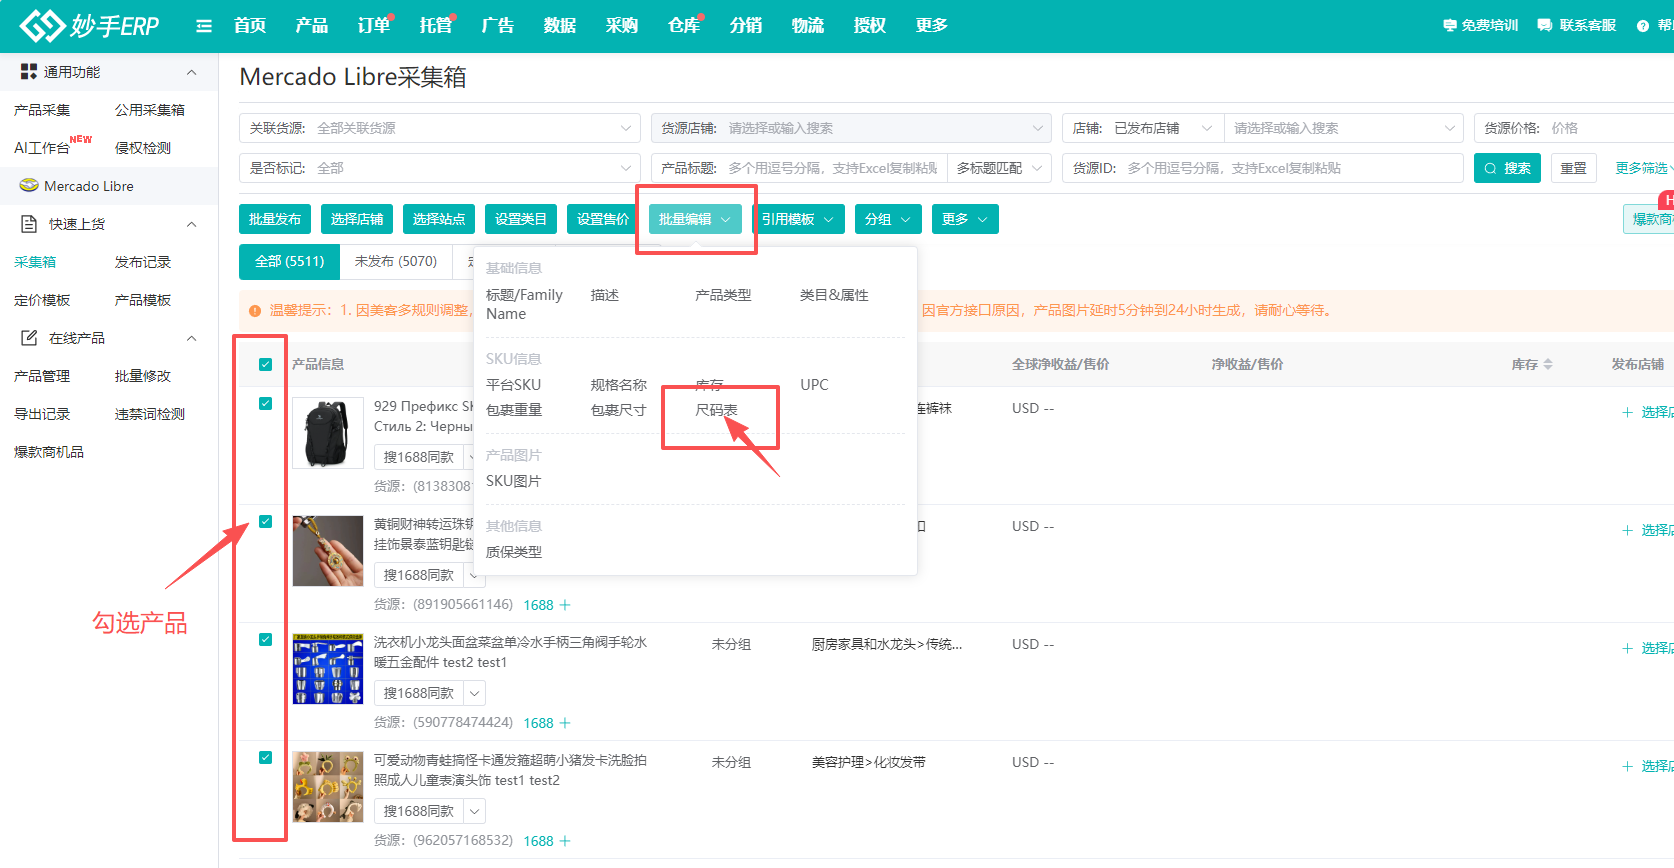This screenshot has width=1674, height=868.
Task: Toggle the hamburger sidebar menu icon
Action: click(x=204, y=26)
